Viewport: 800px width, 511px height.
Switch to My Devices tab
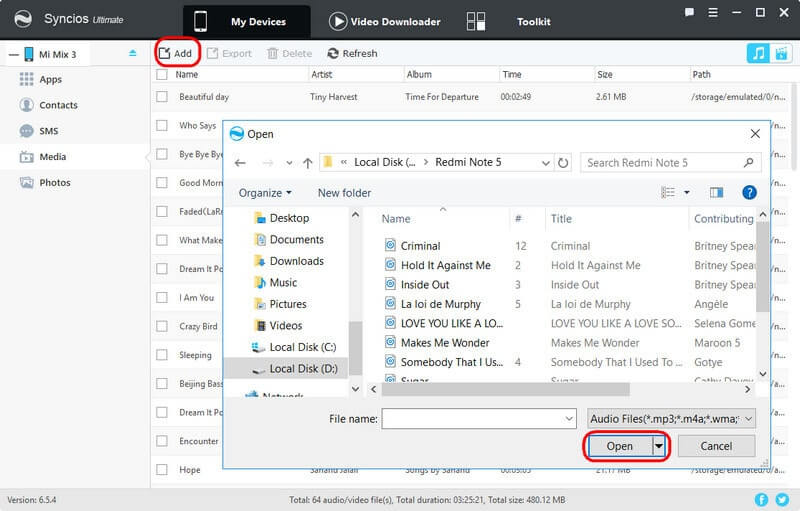click(246, 21)
